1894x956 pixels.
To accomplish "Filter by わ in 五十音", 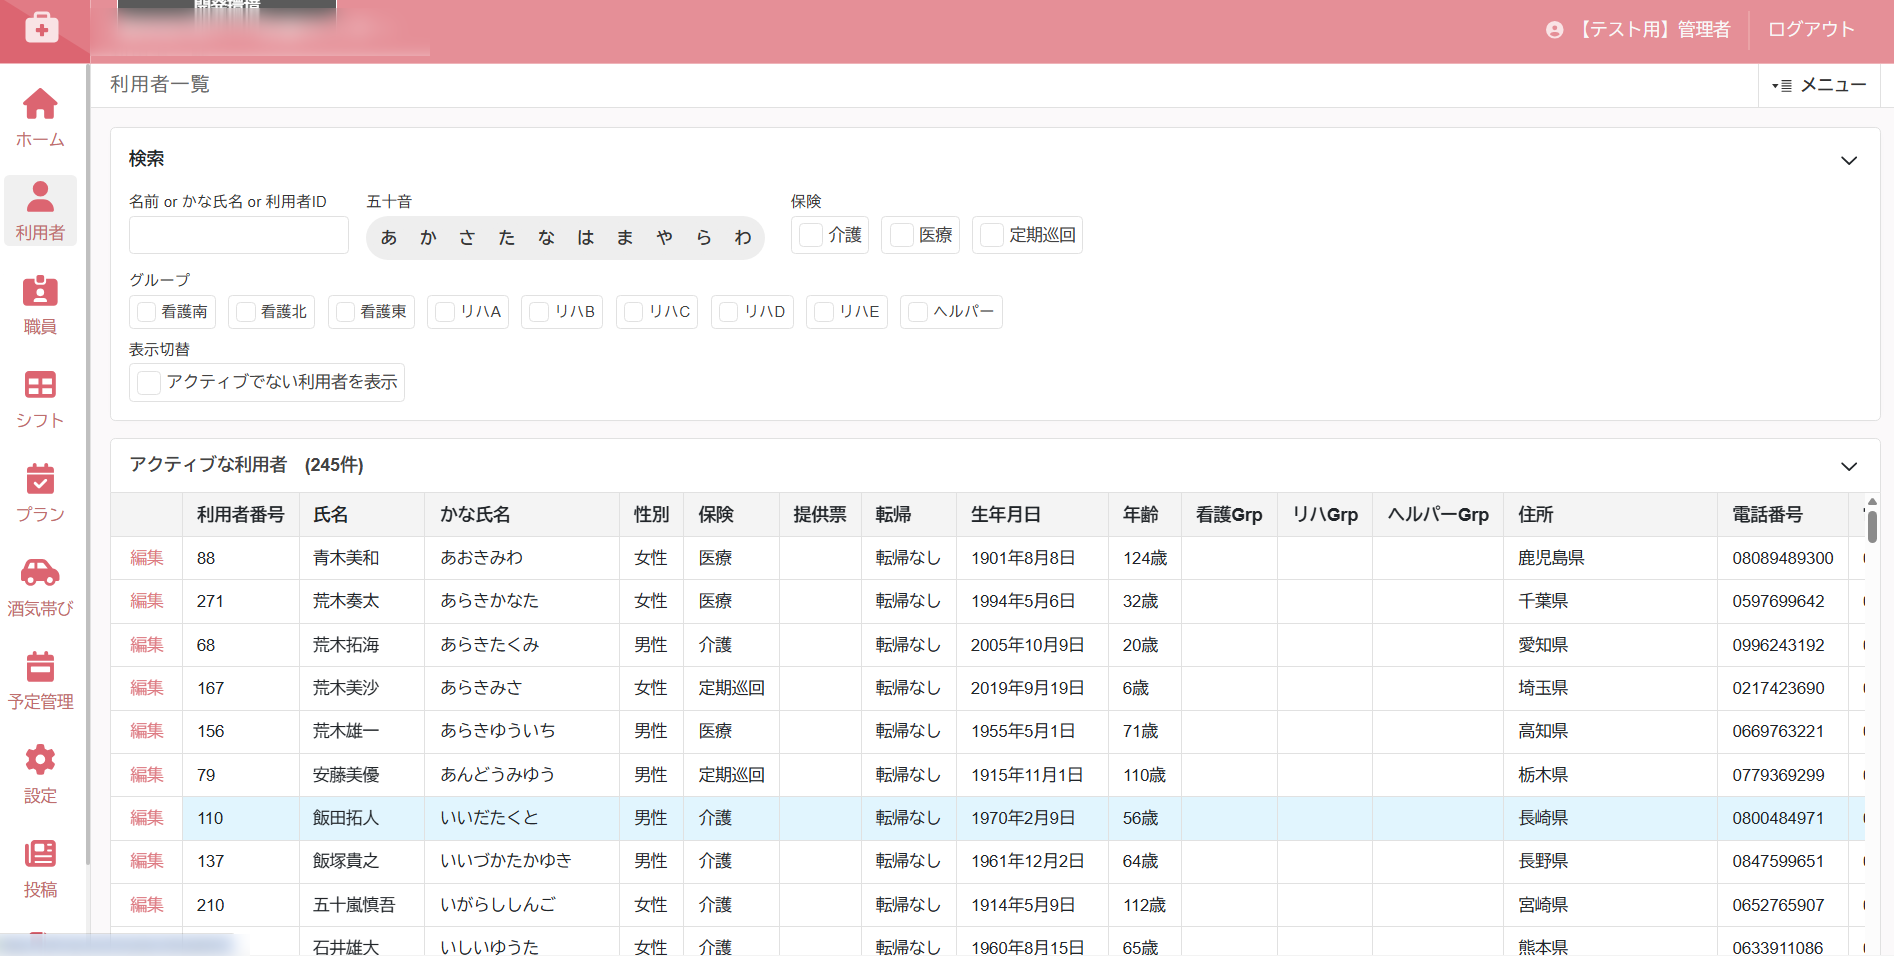I will [743, 238].
